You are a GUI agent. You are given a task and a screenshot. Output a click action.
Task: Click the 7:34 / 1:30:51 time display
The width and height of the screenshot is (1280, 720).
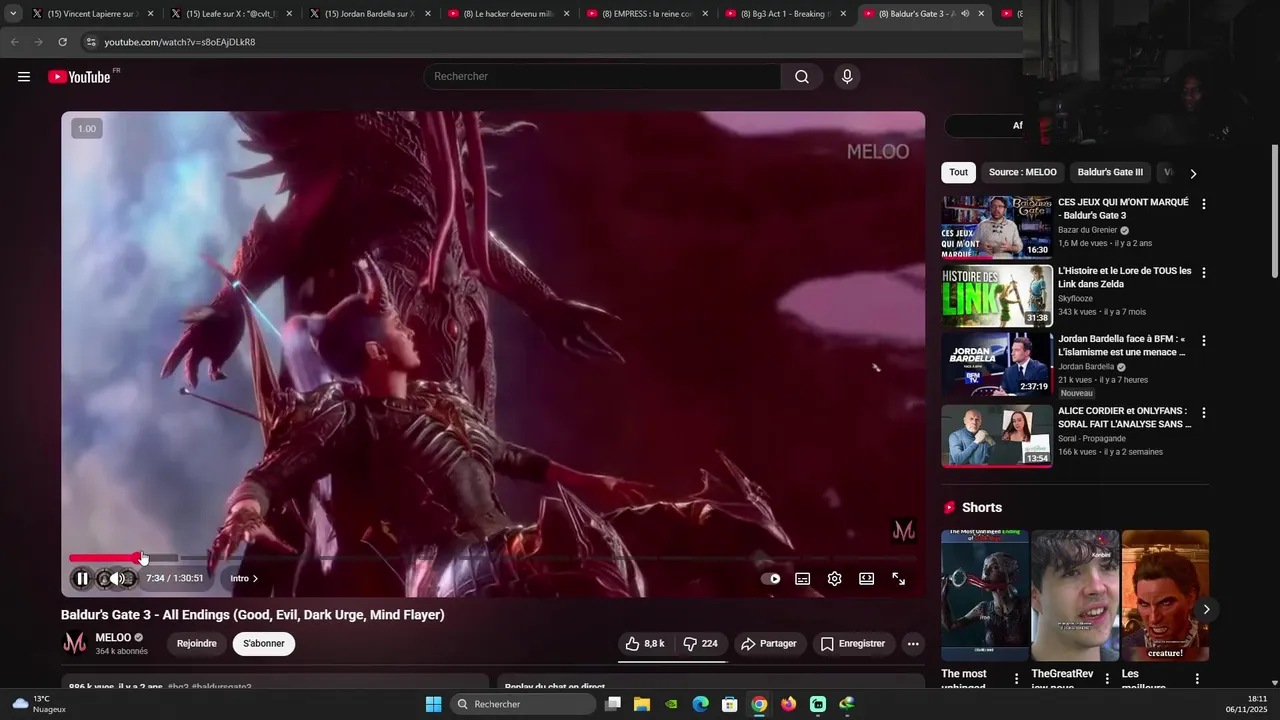pyautogui.click(x=175, y=578)
